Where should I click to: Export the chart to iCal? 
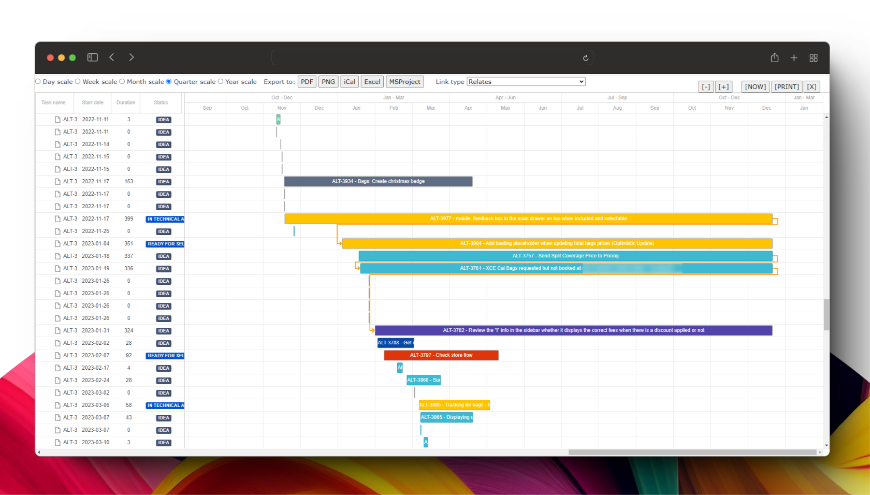click(x=349, y=82)
